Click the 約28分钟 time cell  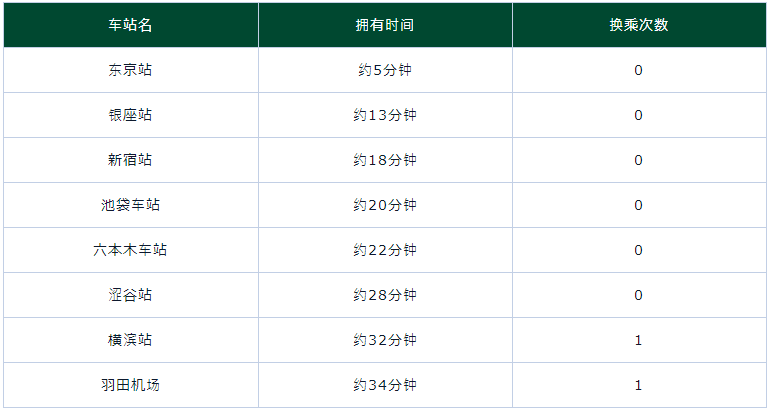(385, 295)
